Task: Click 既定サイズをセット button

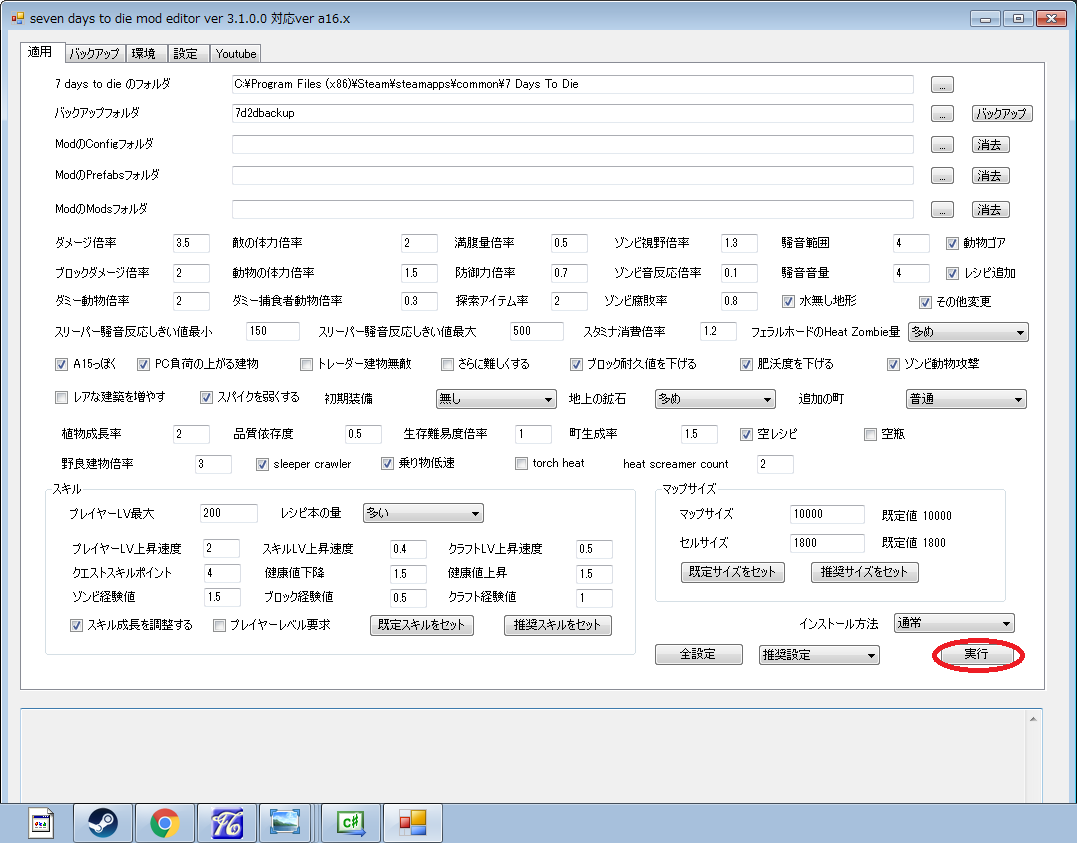Action: click(x=732, y=572)
